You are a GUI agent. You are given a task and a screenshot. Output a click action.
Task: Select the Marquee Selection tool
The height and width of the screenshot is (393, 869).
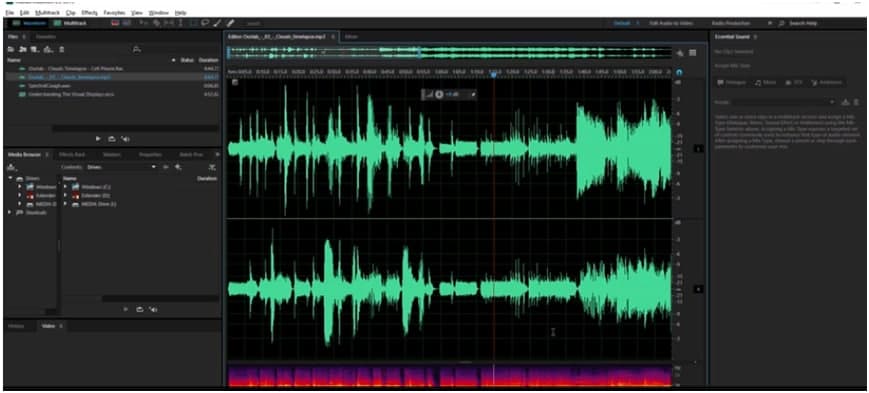tap(193, 23)
